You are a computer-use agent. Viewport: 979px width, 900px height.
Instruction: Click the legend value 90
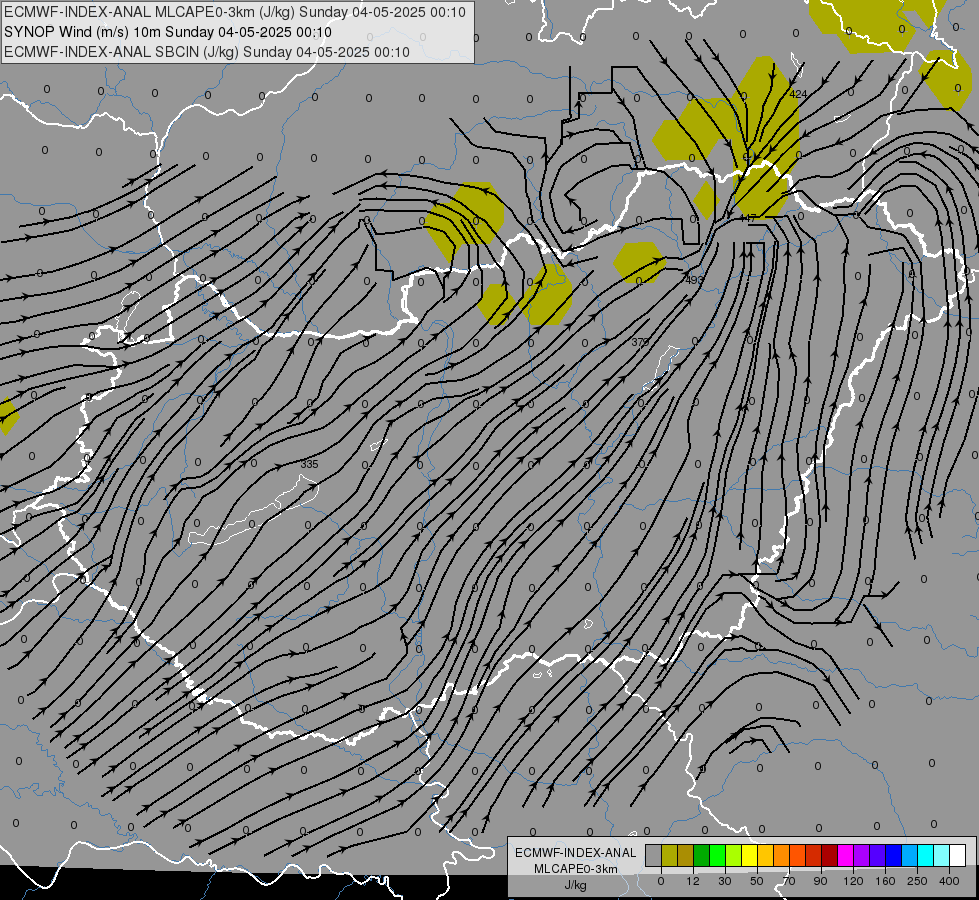tap(820, 881)
